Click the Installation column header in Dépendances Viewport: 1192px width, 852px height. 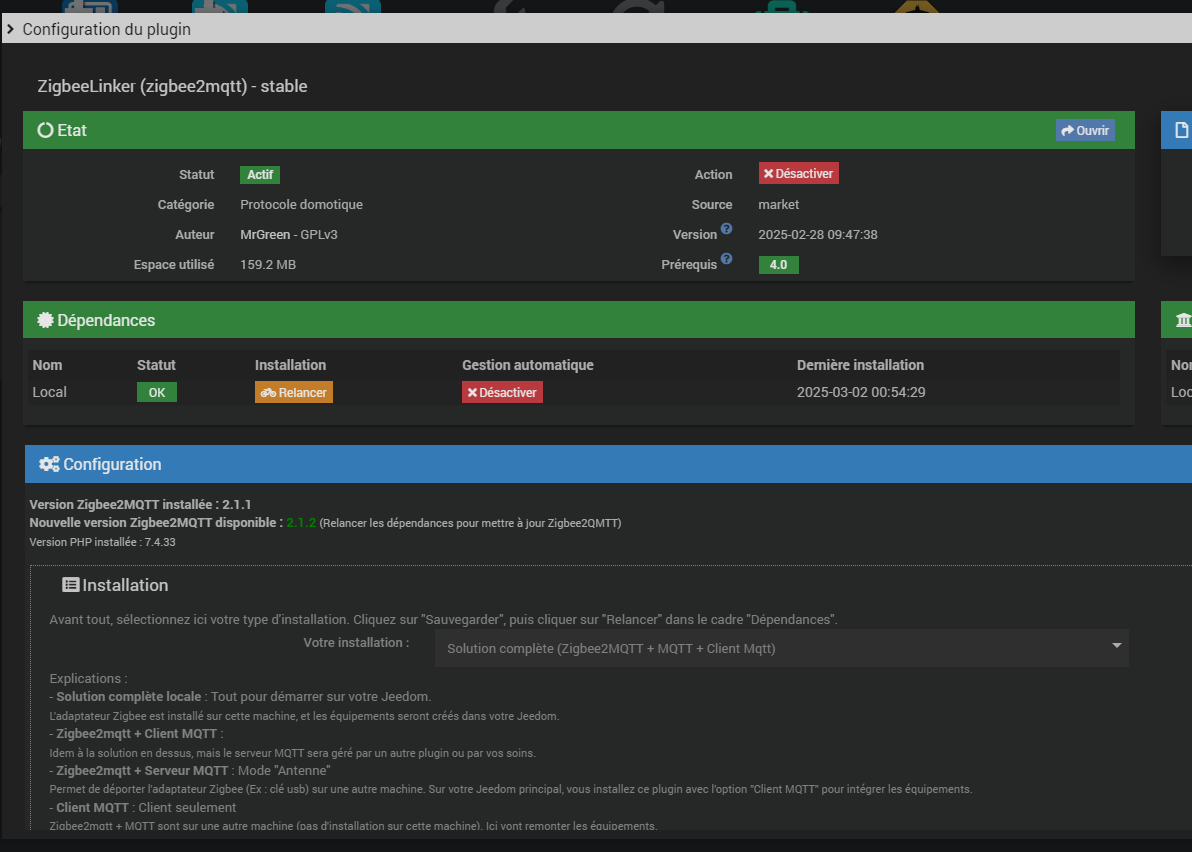pos(290,365)
